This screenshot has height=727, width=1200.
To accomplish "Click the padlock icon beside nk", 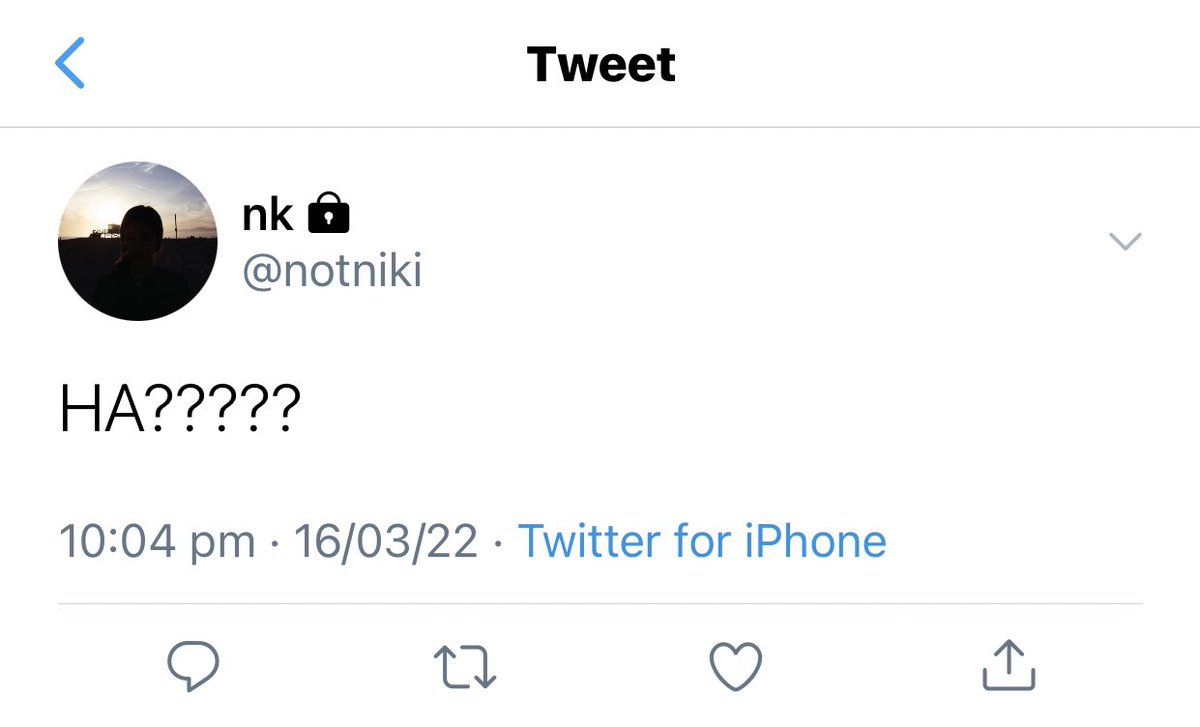I will pyautogui.click(x=327, y=213).
